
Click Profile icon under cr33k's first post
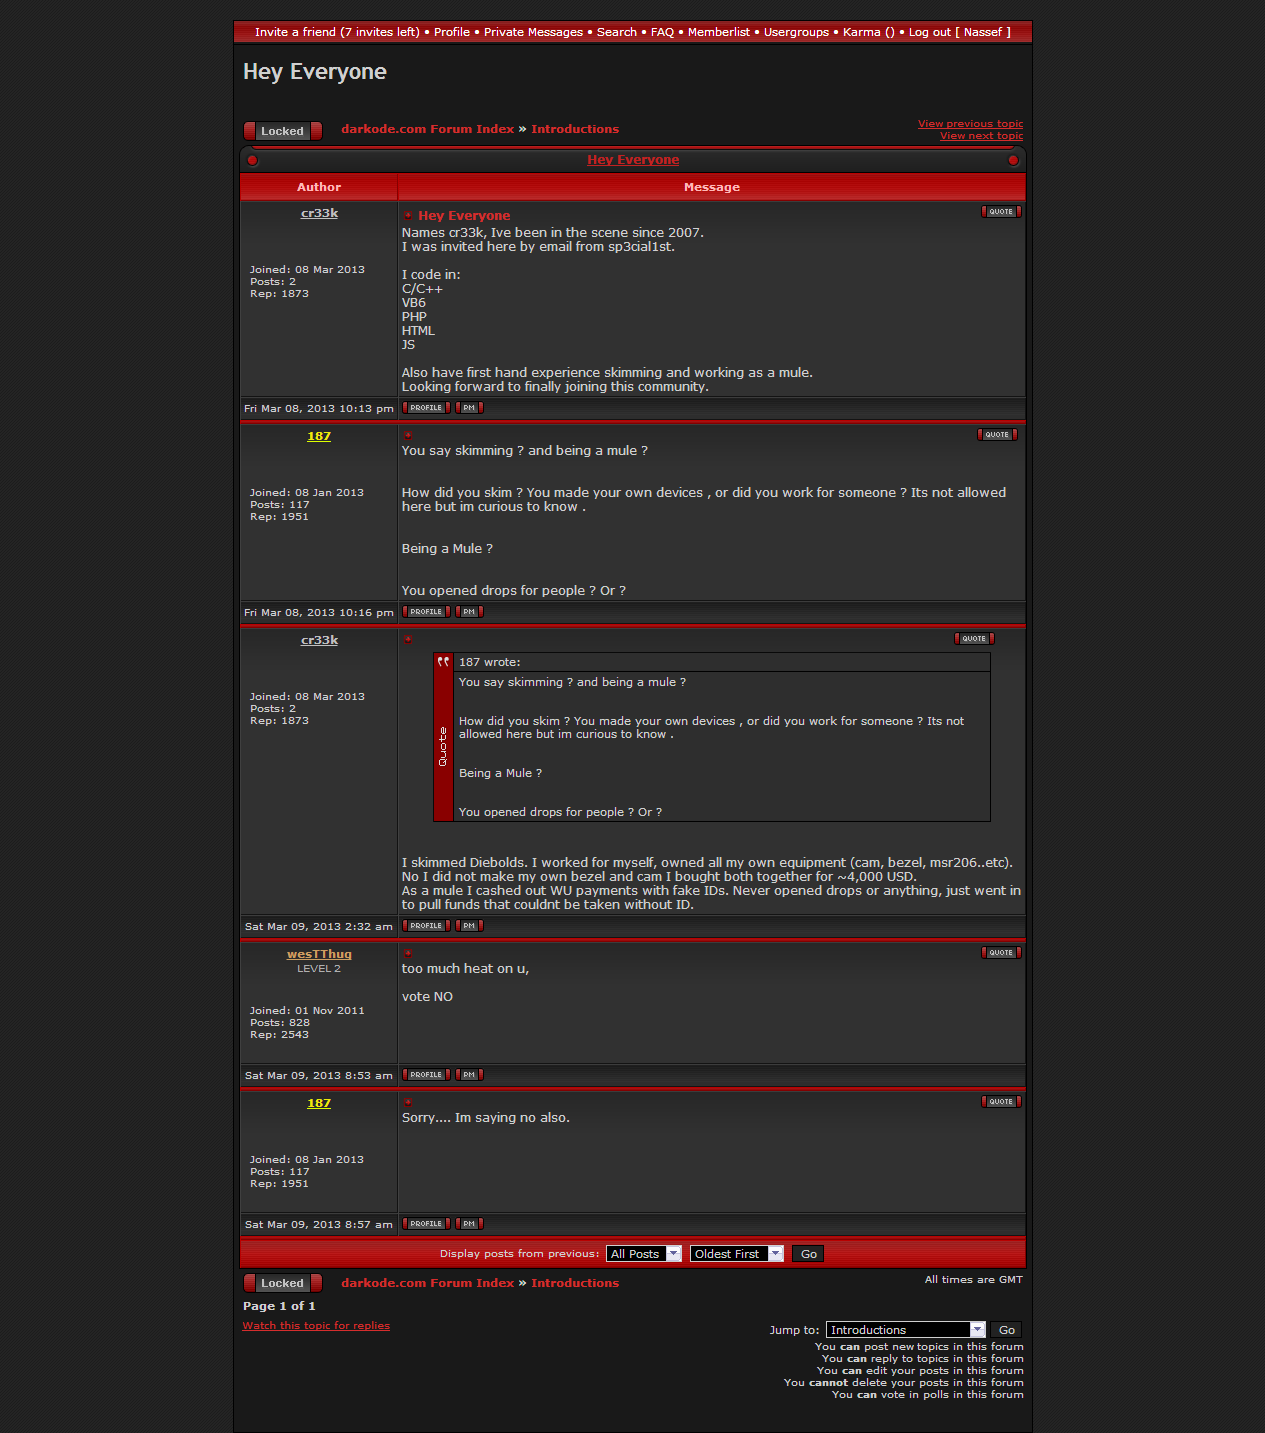click(x=426, y=408)
